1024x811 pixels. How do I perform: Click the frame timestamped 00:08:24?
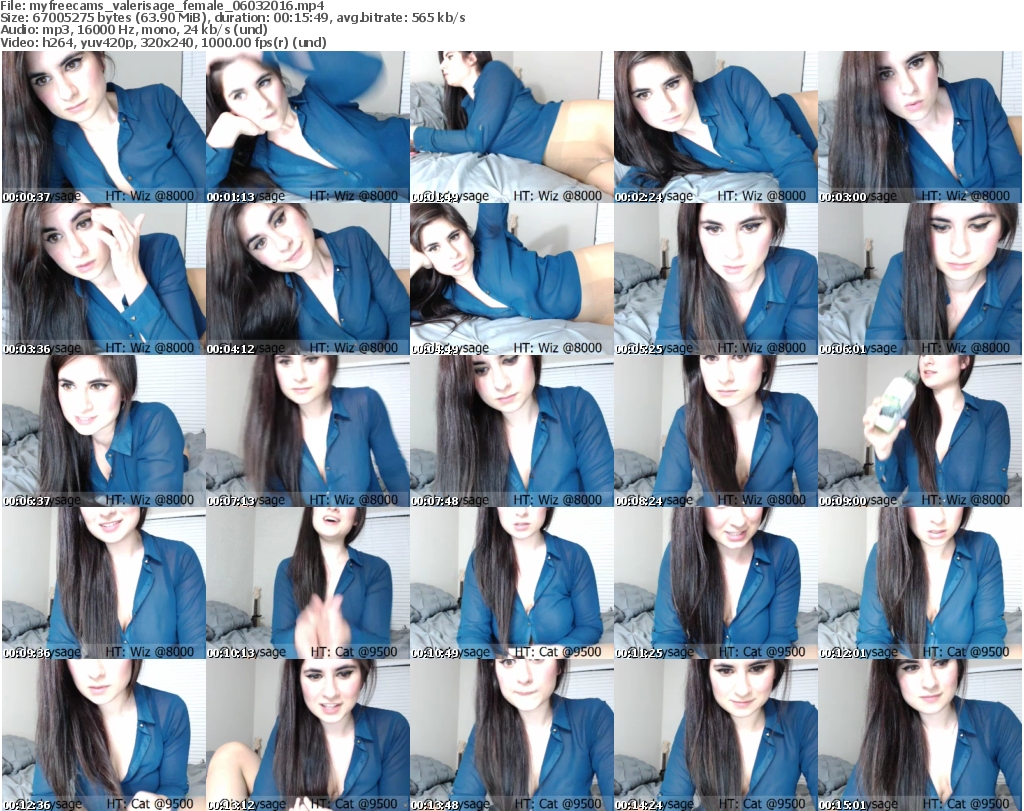(x=715, y=431)
